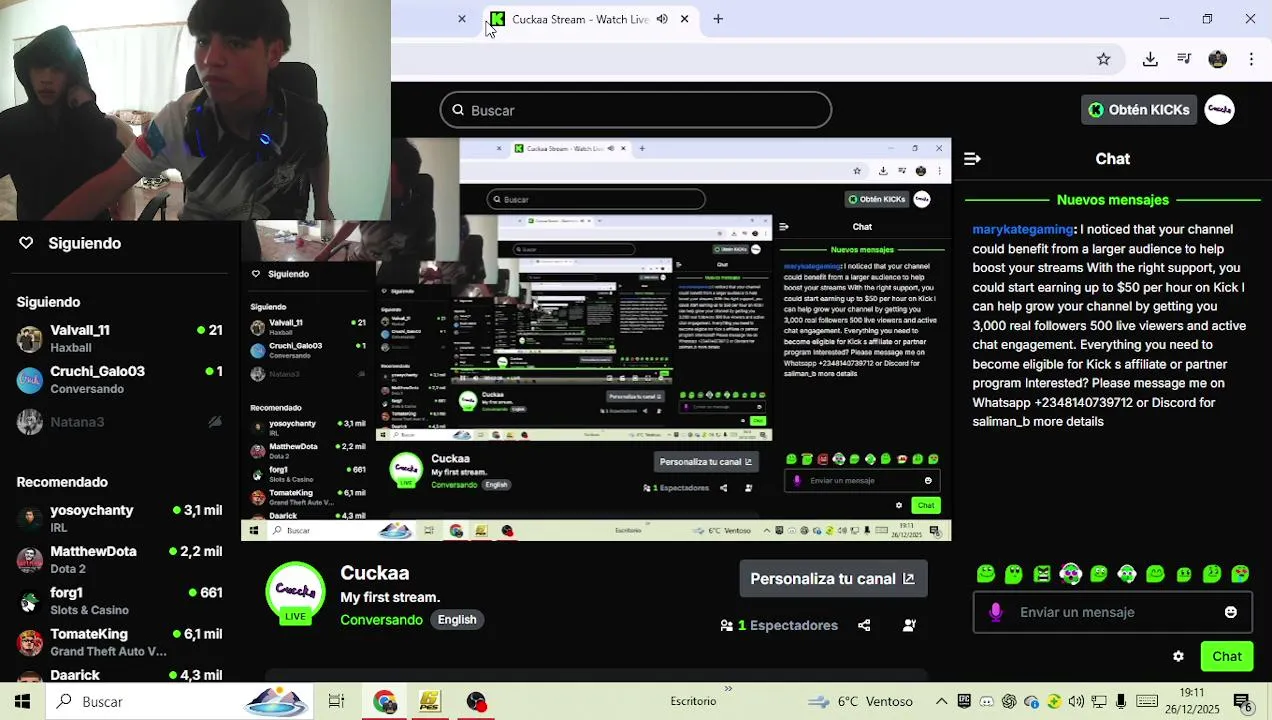Close the other browser tab

pyautogui.click(x=462, y=19)
